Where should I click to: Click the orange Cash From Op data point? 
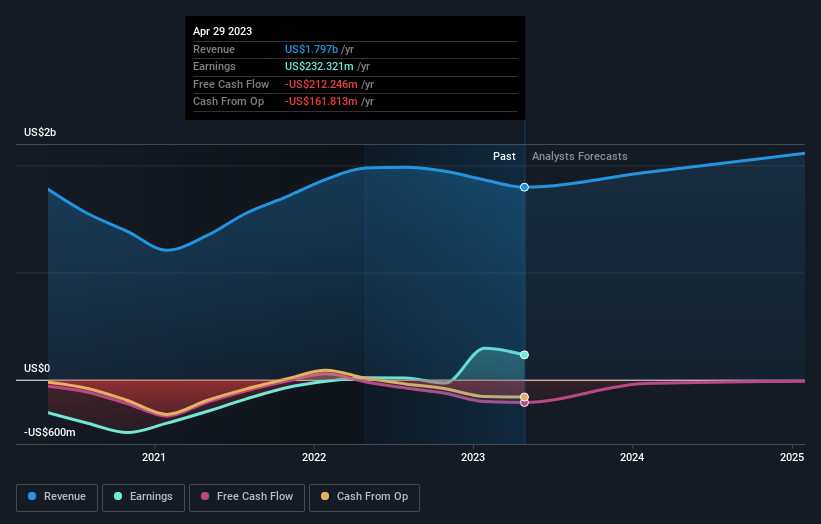tap(524, 397)
